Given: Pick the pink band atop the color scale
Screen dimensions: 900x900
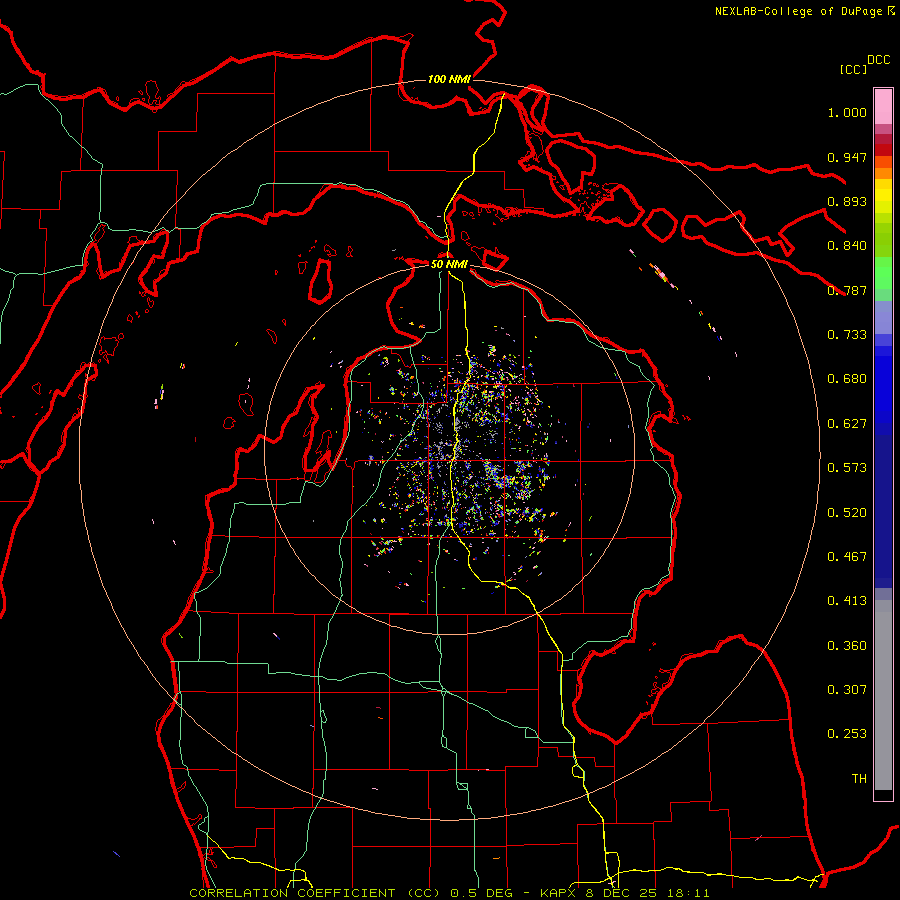Looking at the screenshot, I should pos(883,106).
